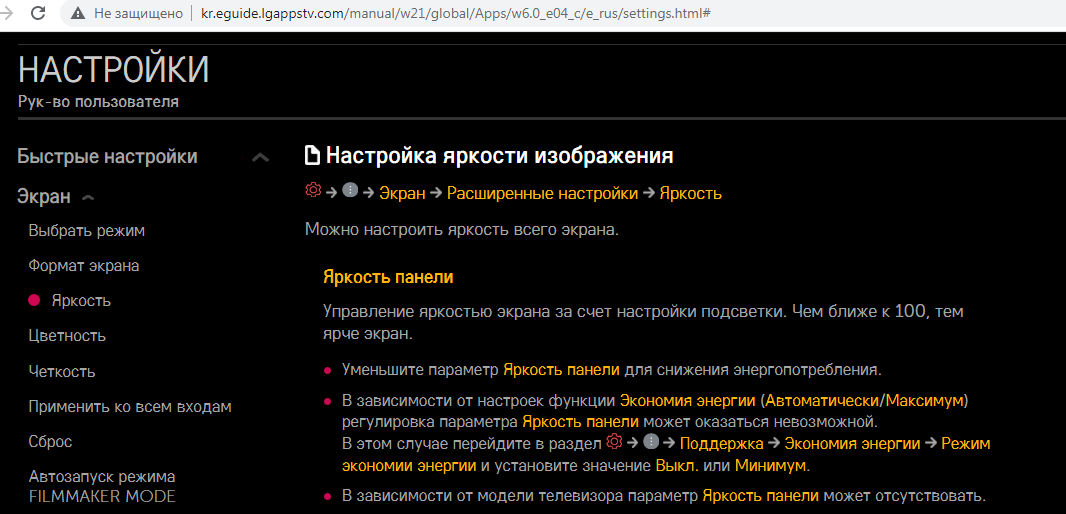Click the magenta dot beside Яркость in the sidebar
Viewport: 1066px width, 514px height.
tap(34, 300)
